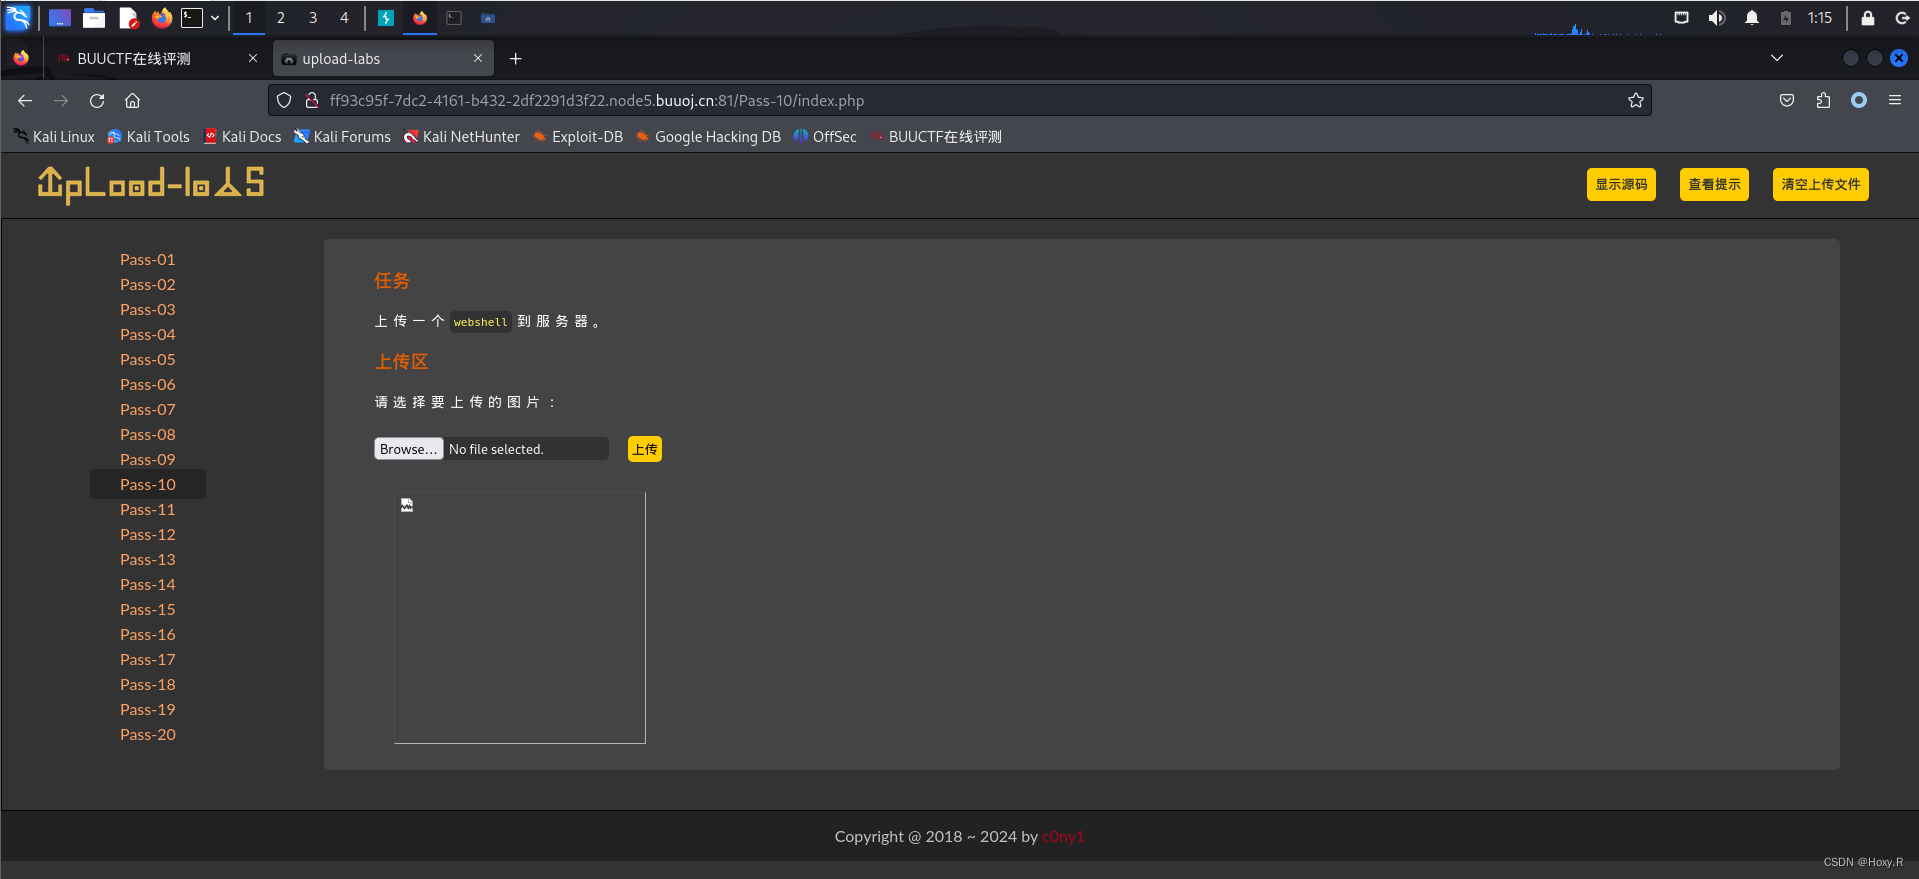The height and width of the screenshot is (879, 1919).
Task: Click the URL address bar
Action: tap(960, 100)
